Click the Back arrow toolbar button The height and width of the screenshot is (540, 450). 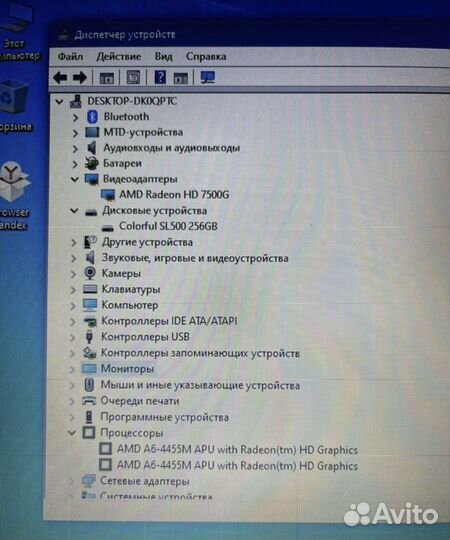(60, 77)
